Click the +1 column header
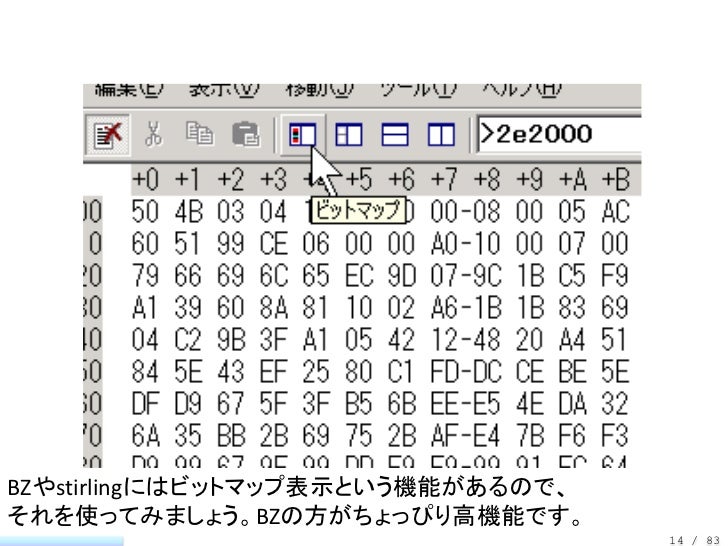 coord(188,179)
